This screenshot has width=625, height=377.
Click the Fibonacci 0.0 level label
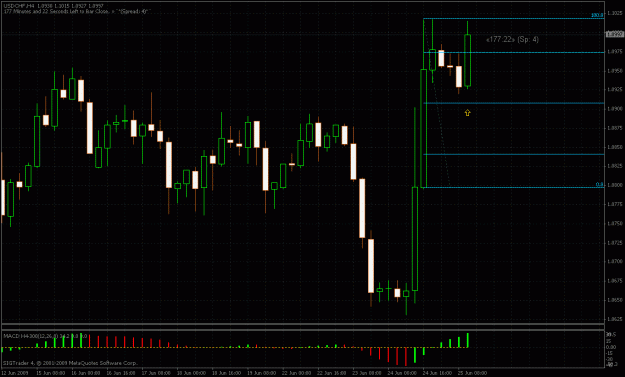pos(599,185)
